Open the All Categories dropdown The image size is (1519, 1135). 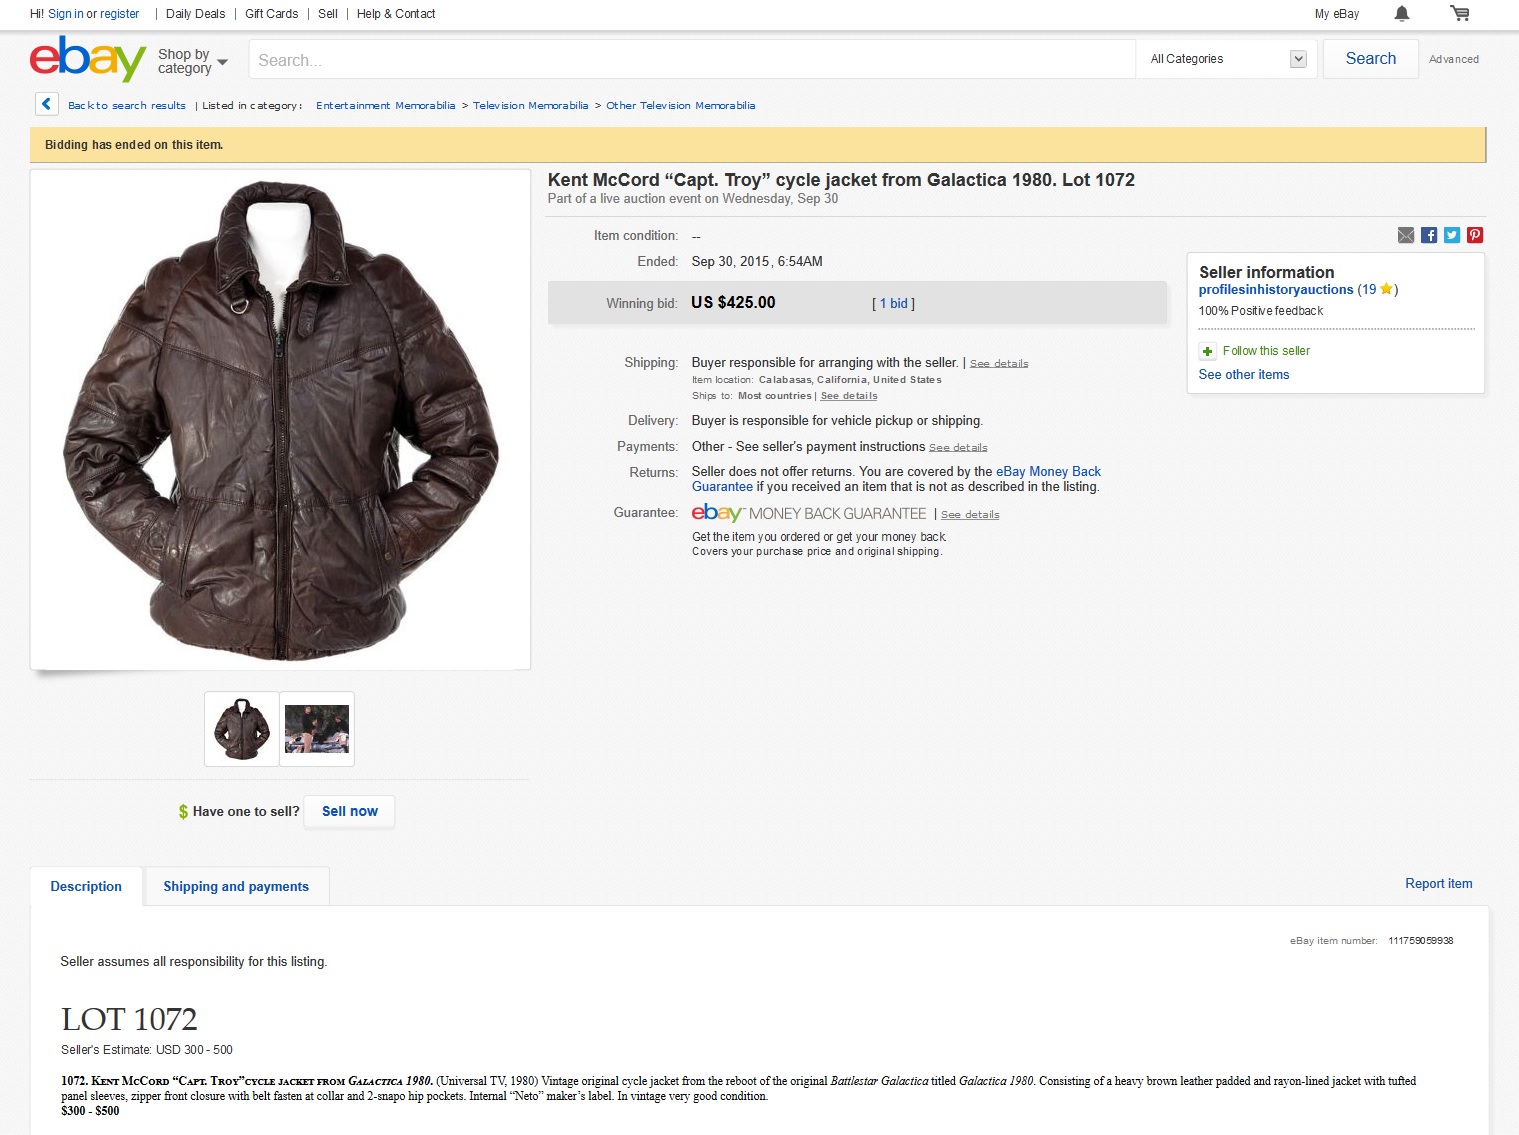(1228, 59)
